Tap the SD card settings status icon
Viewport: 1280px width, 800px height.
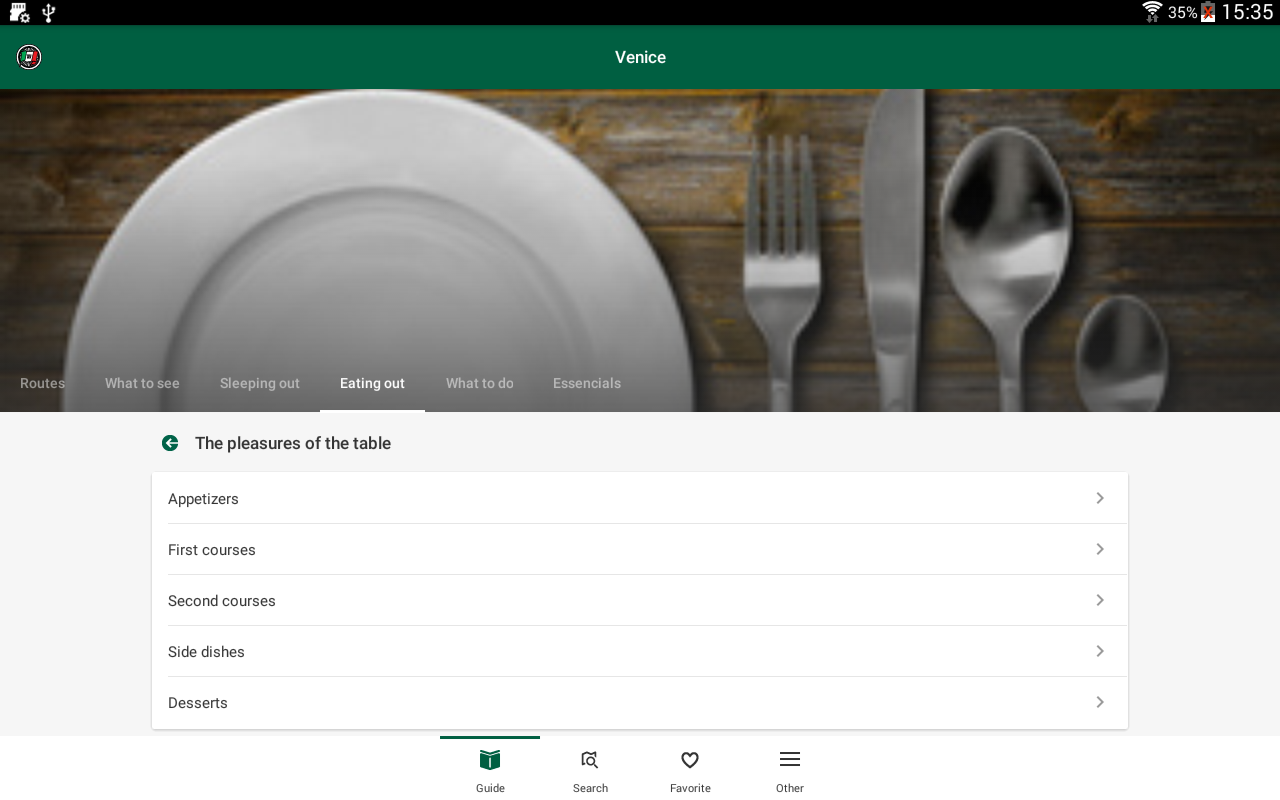pyautogui.click(x=19, y=13)
